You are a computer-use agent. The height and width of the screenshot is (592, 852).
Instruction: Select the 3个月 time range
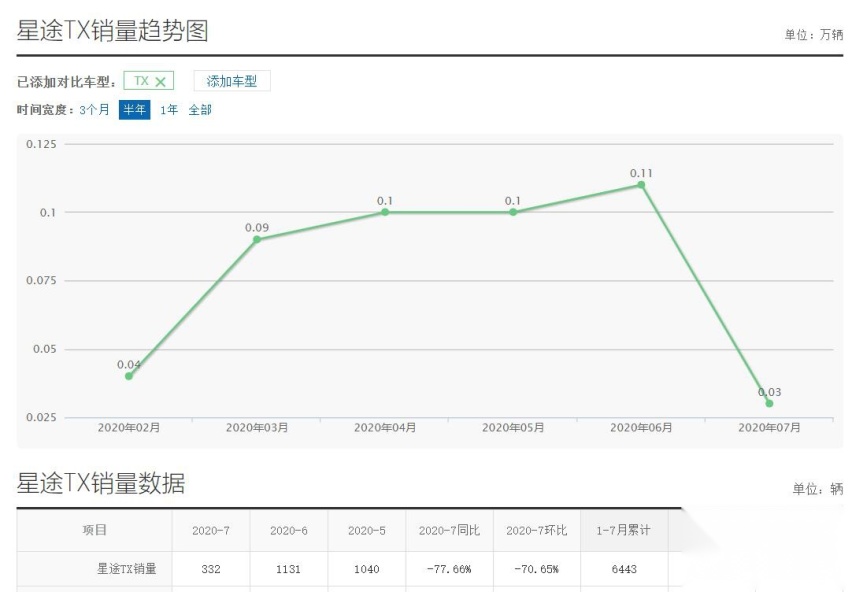pos(95,110)
